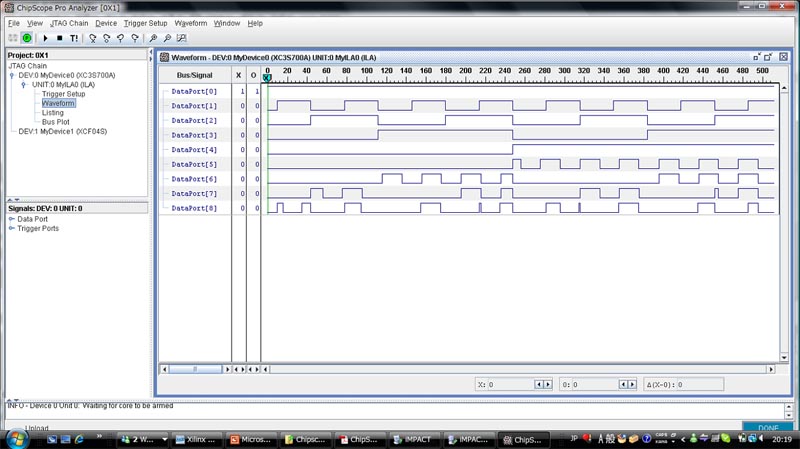Collapse the UNIT:0 MyILA0 tree node

(23, 85)
